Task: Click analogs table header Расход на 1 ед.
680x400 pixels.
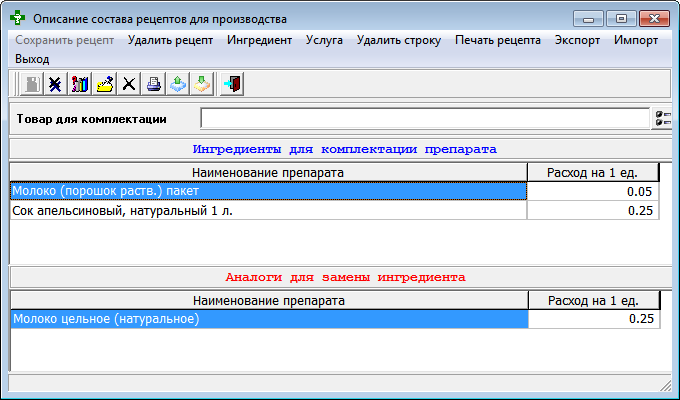Action: pyautogui.click(x=594, y=300)
